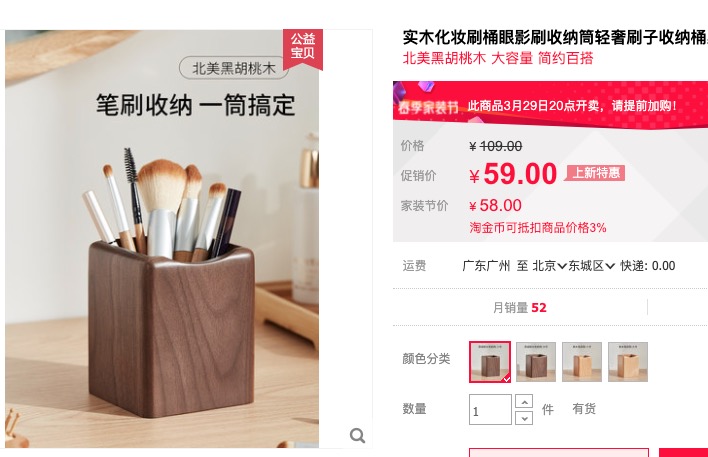Click the 春季家装节 banner

click(550, 104)
